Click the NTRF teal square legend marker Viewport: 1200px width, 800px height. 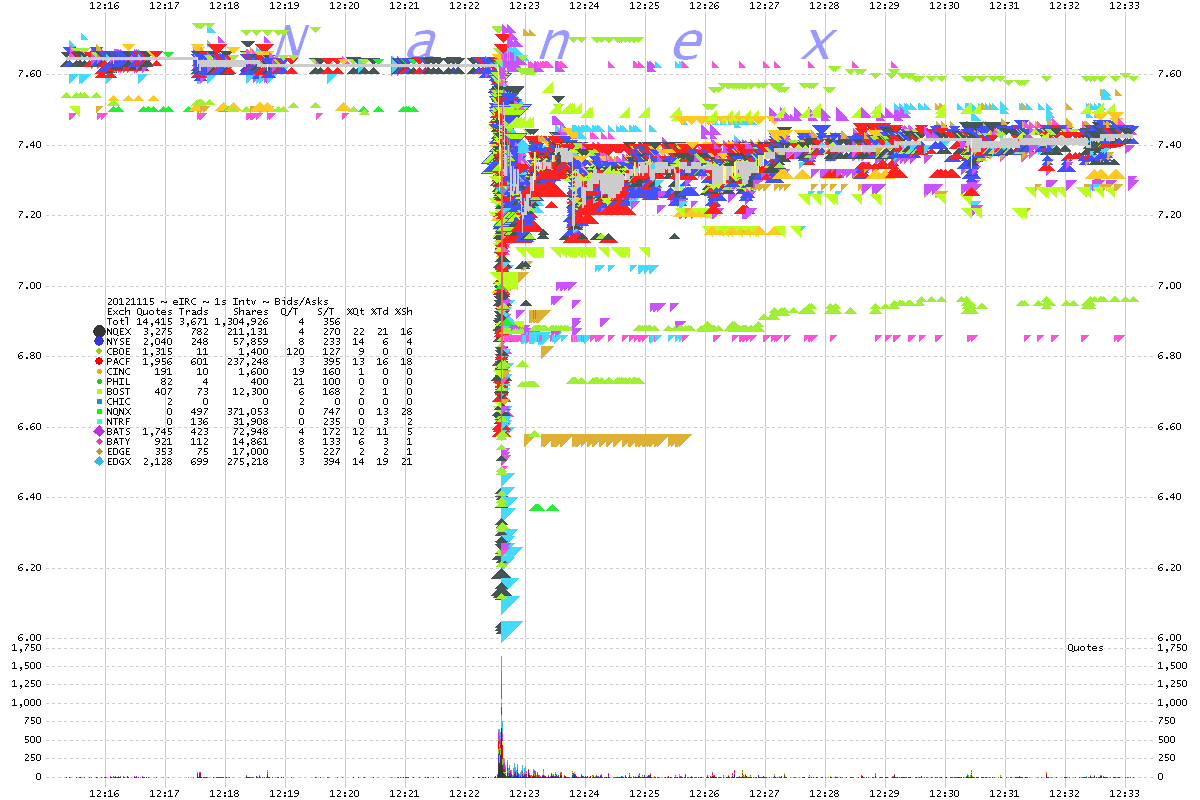pos(99,421)
